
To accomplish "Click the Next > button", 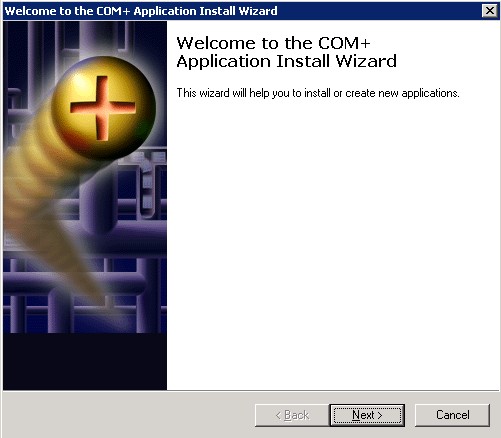I will click(x=367, y=415).
